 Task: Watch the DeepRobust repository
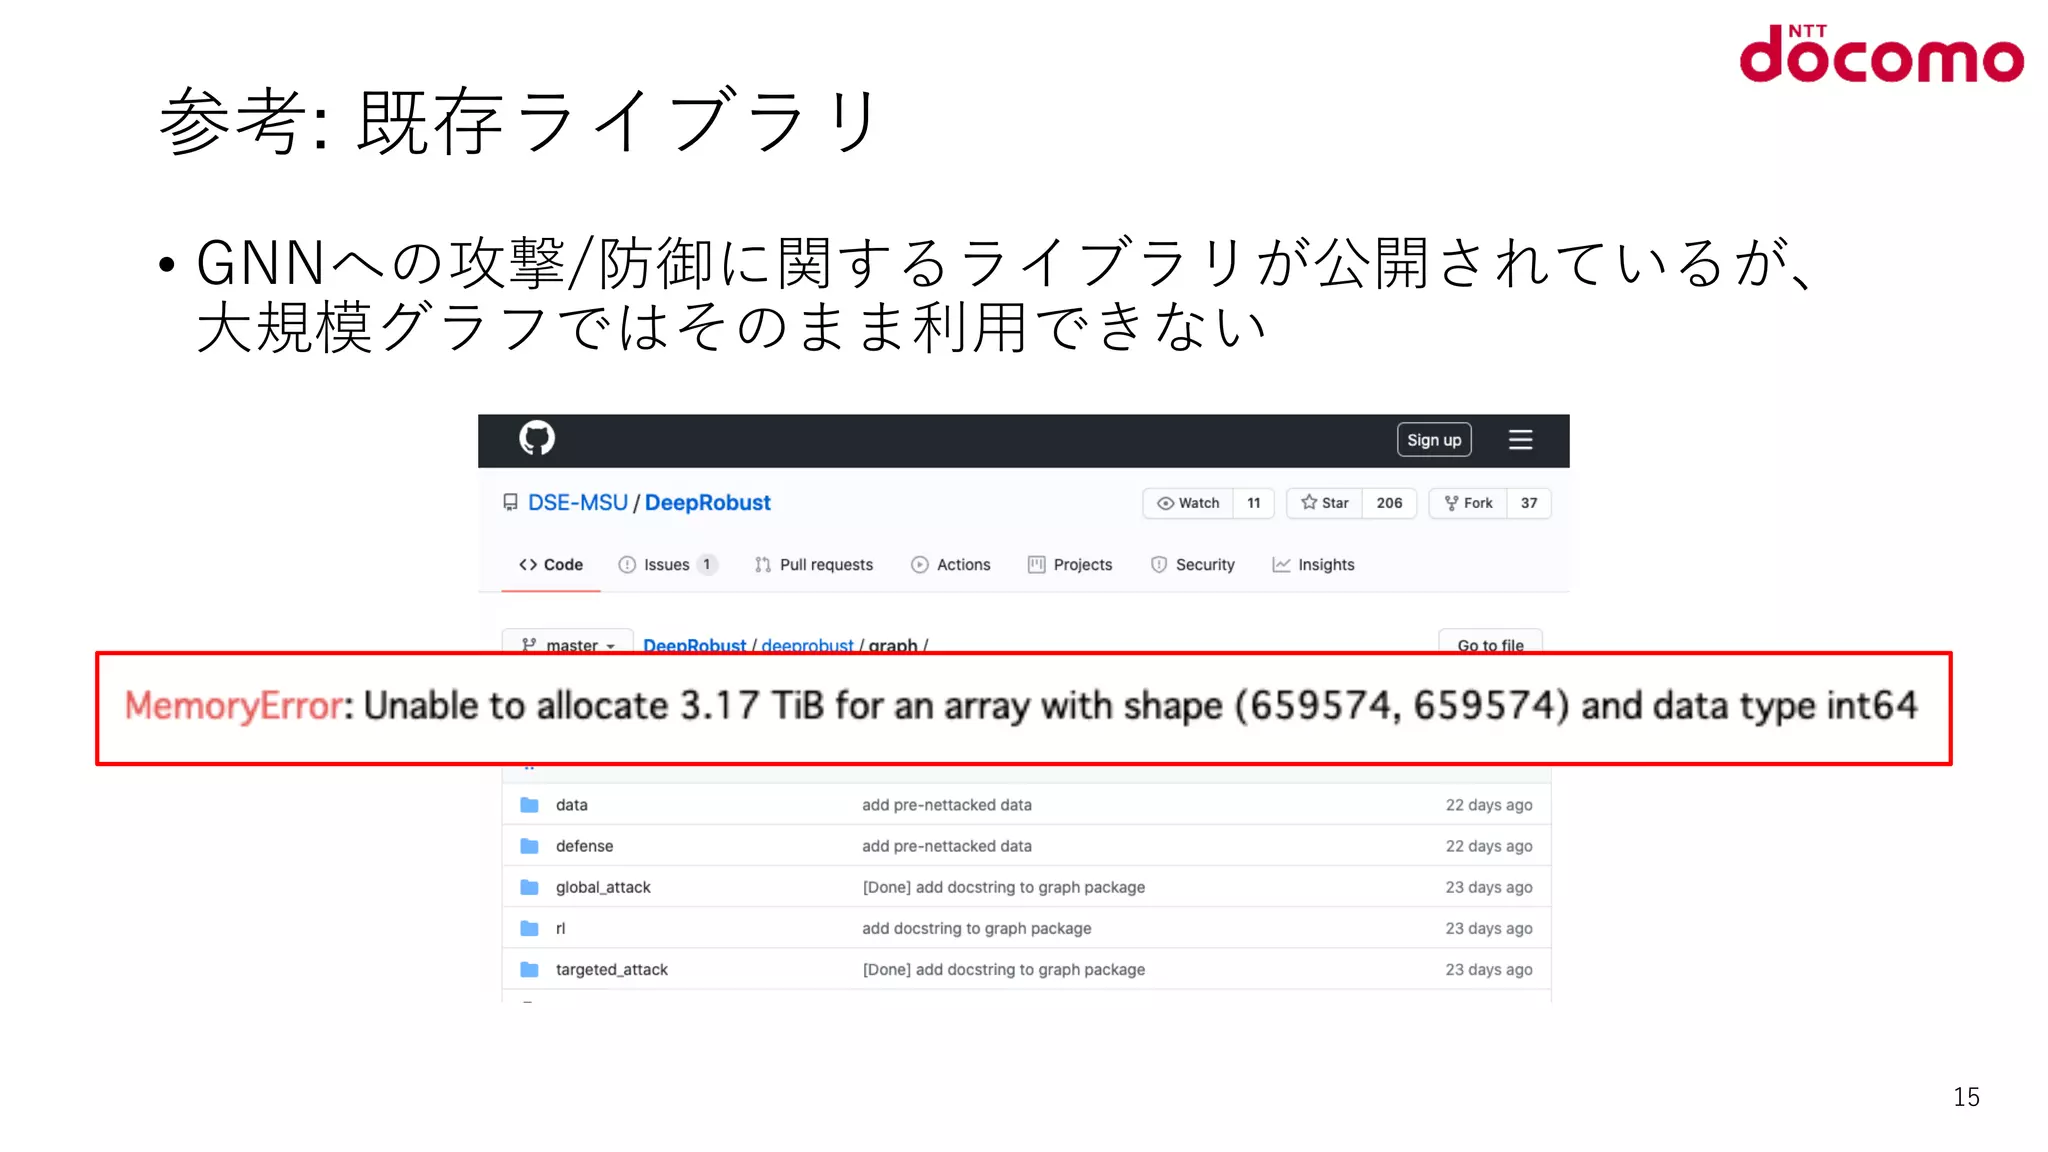(x=1189, y=503)
